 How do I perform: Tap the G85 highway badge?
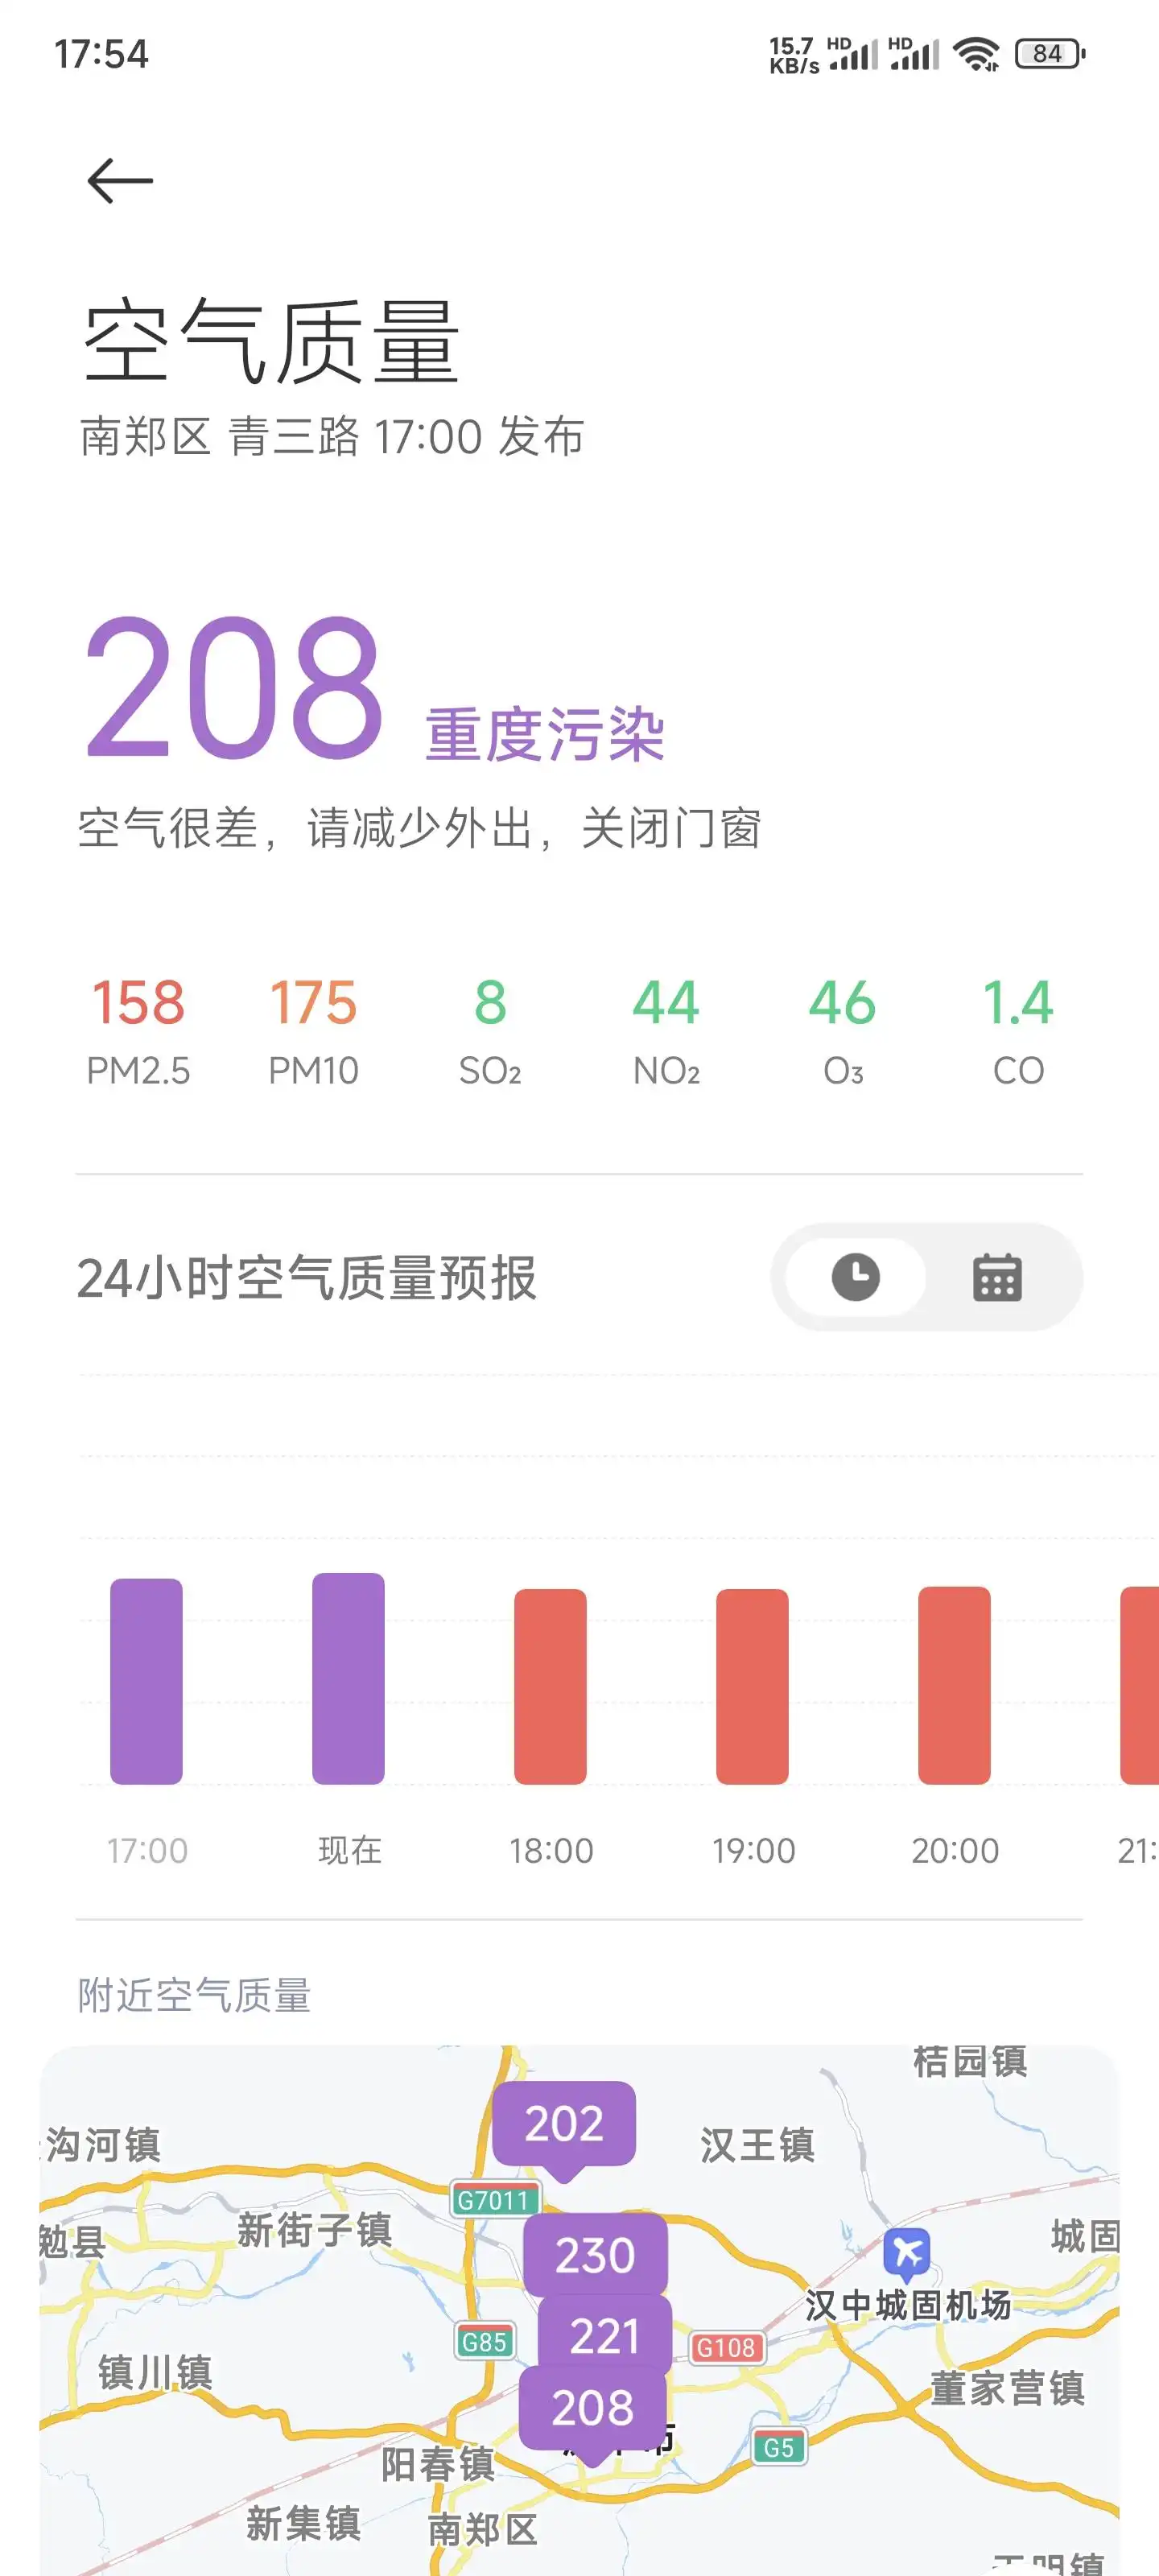click(x=485, y=2341)
